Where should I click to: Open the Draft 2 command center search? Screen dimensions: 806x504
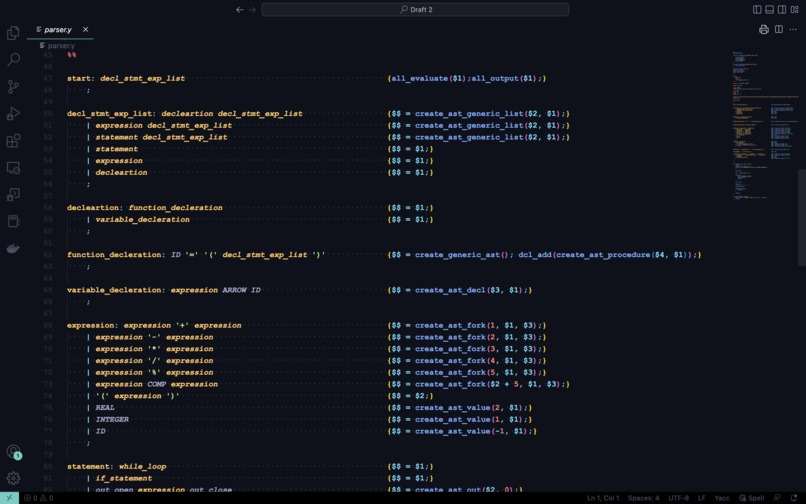point(415,9)
